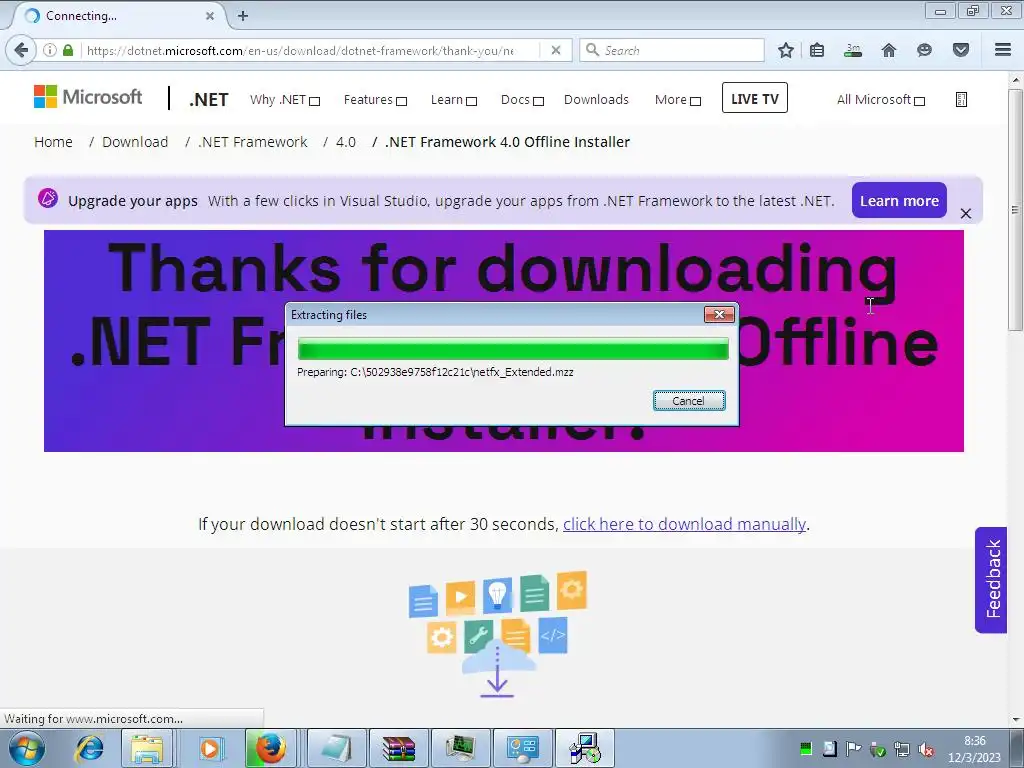Open the system monitor taskbar icon
Viewport: 1024px width, 768px height.
coord(462,748)
